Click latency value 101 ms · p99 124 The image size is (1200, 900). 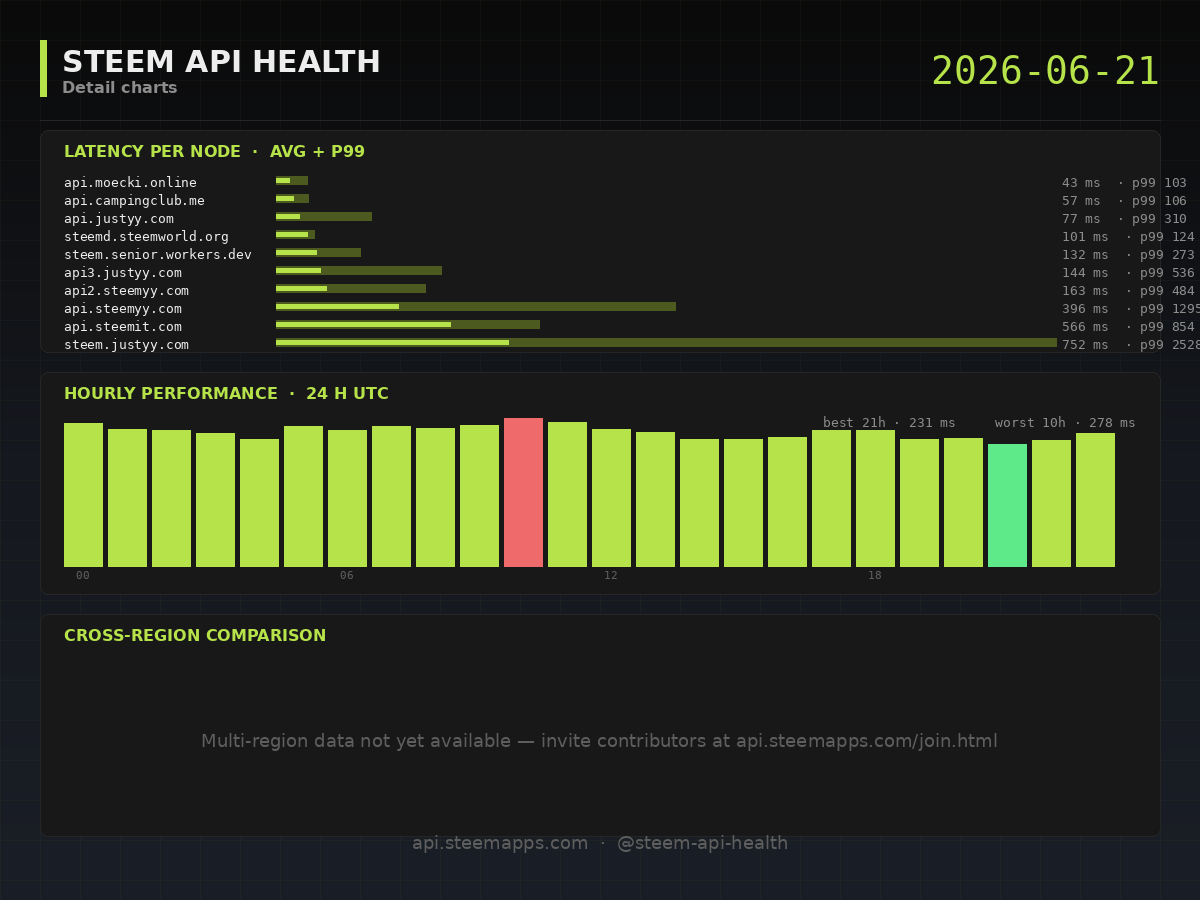tap(1128, 237)
